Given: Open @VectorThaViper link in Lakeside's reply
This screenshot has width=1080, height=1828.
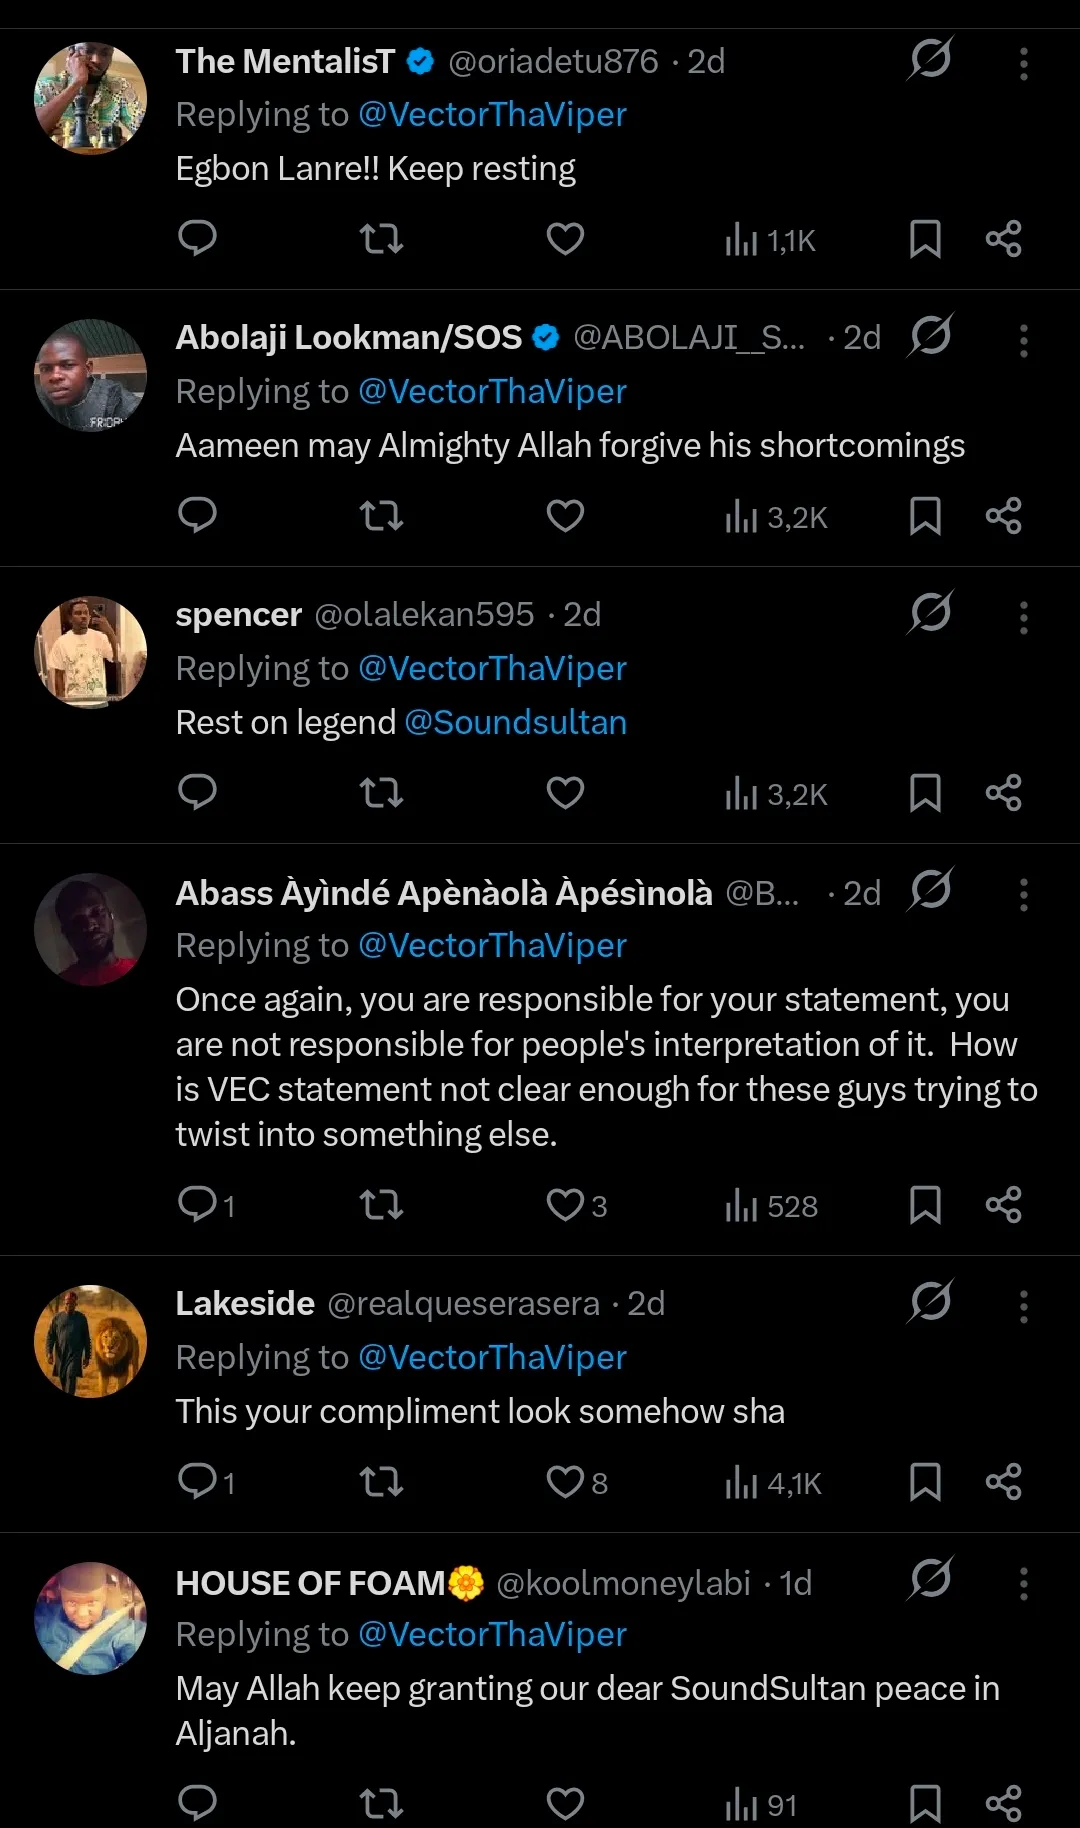Looking at the screenshot, I should [x=492, y=1357].
